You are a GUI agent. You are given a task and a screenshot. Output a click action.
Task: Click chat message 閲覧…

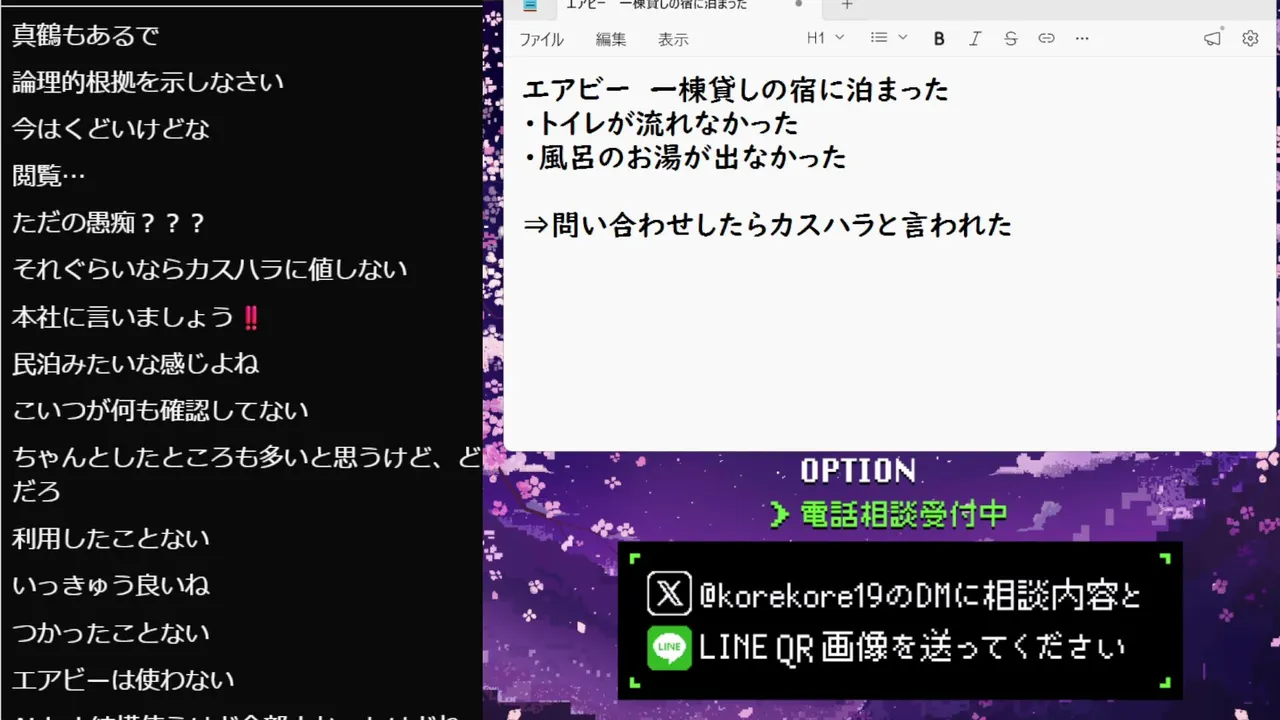coord(49,176)
